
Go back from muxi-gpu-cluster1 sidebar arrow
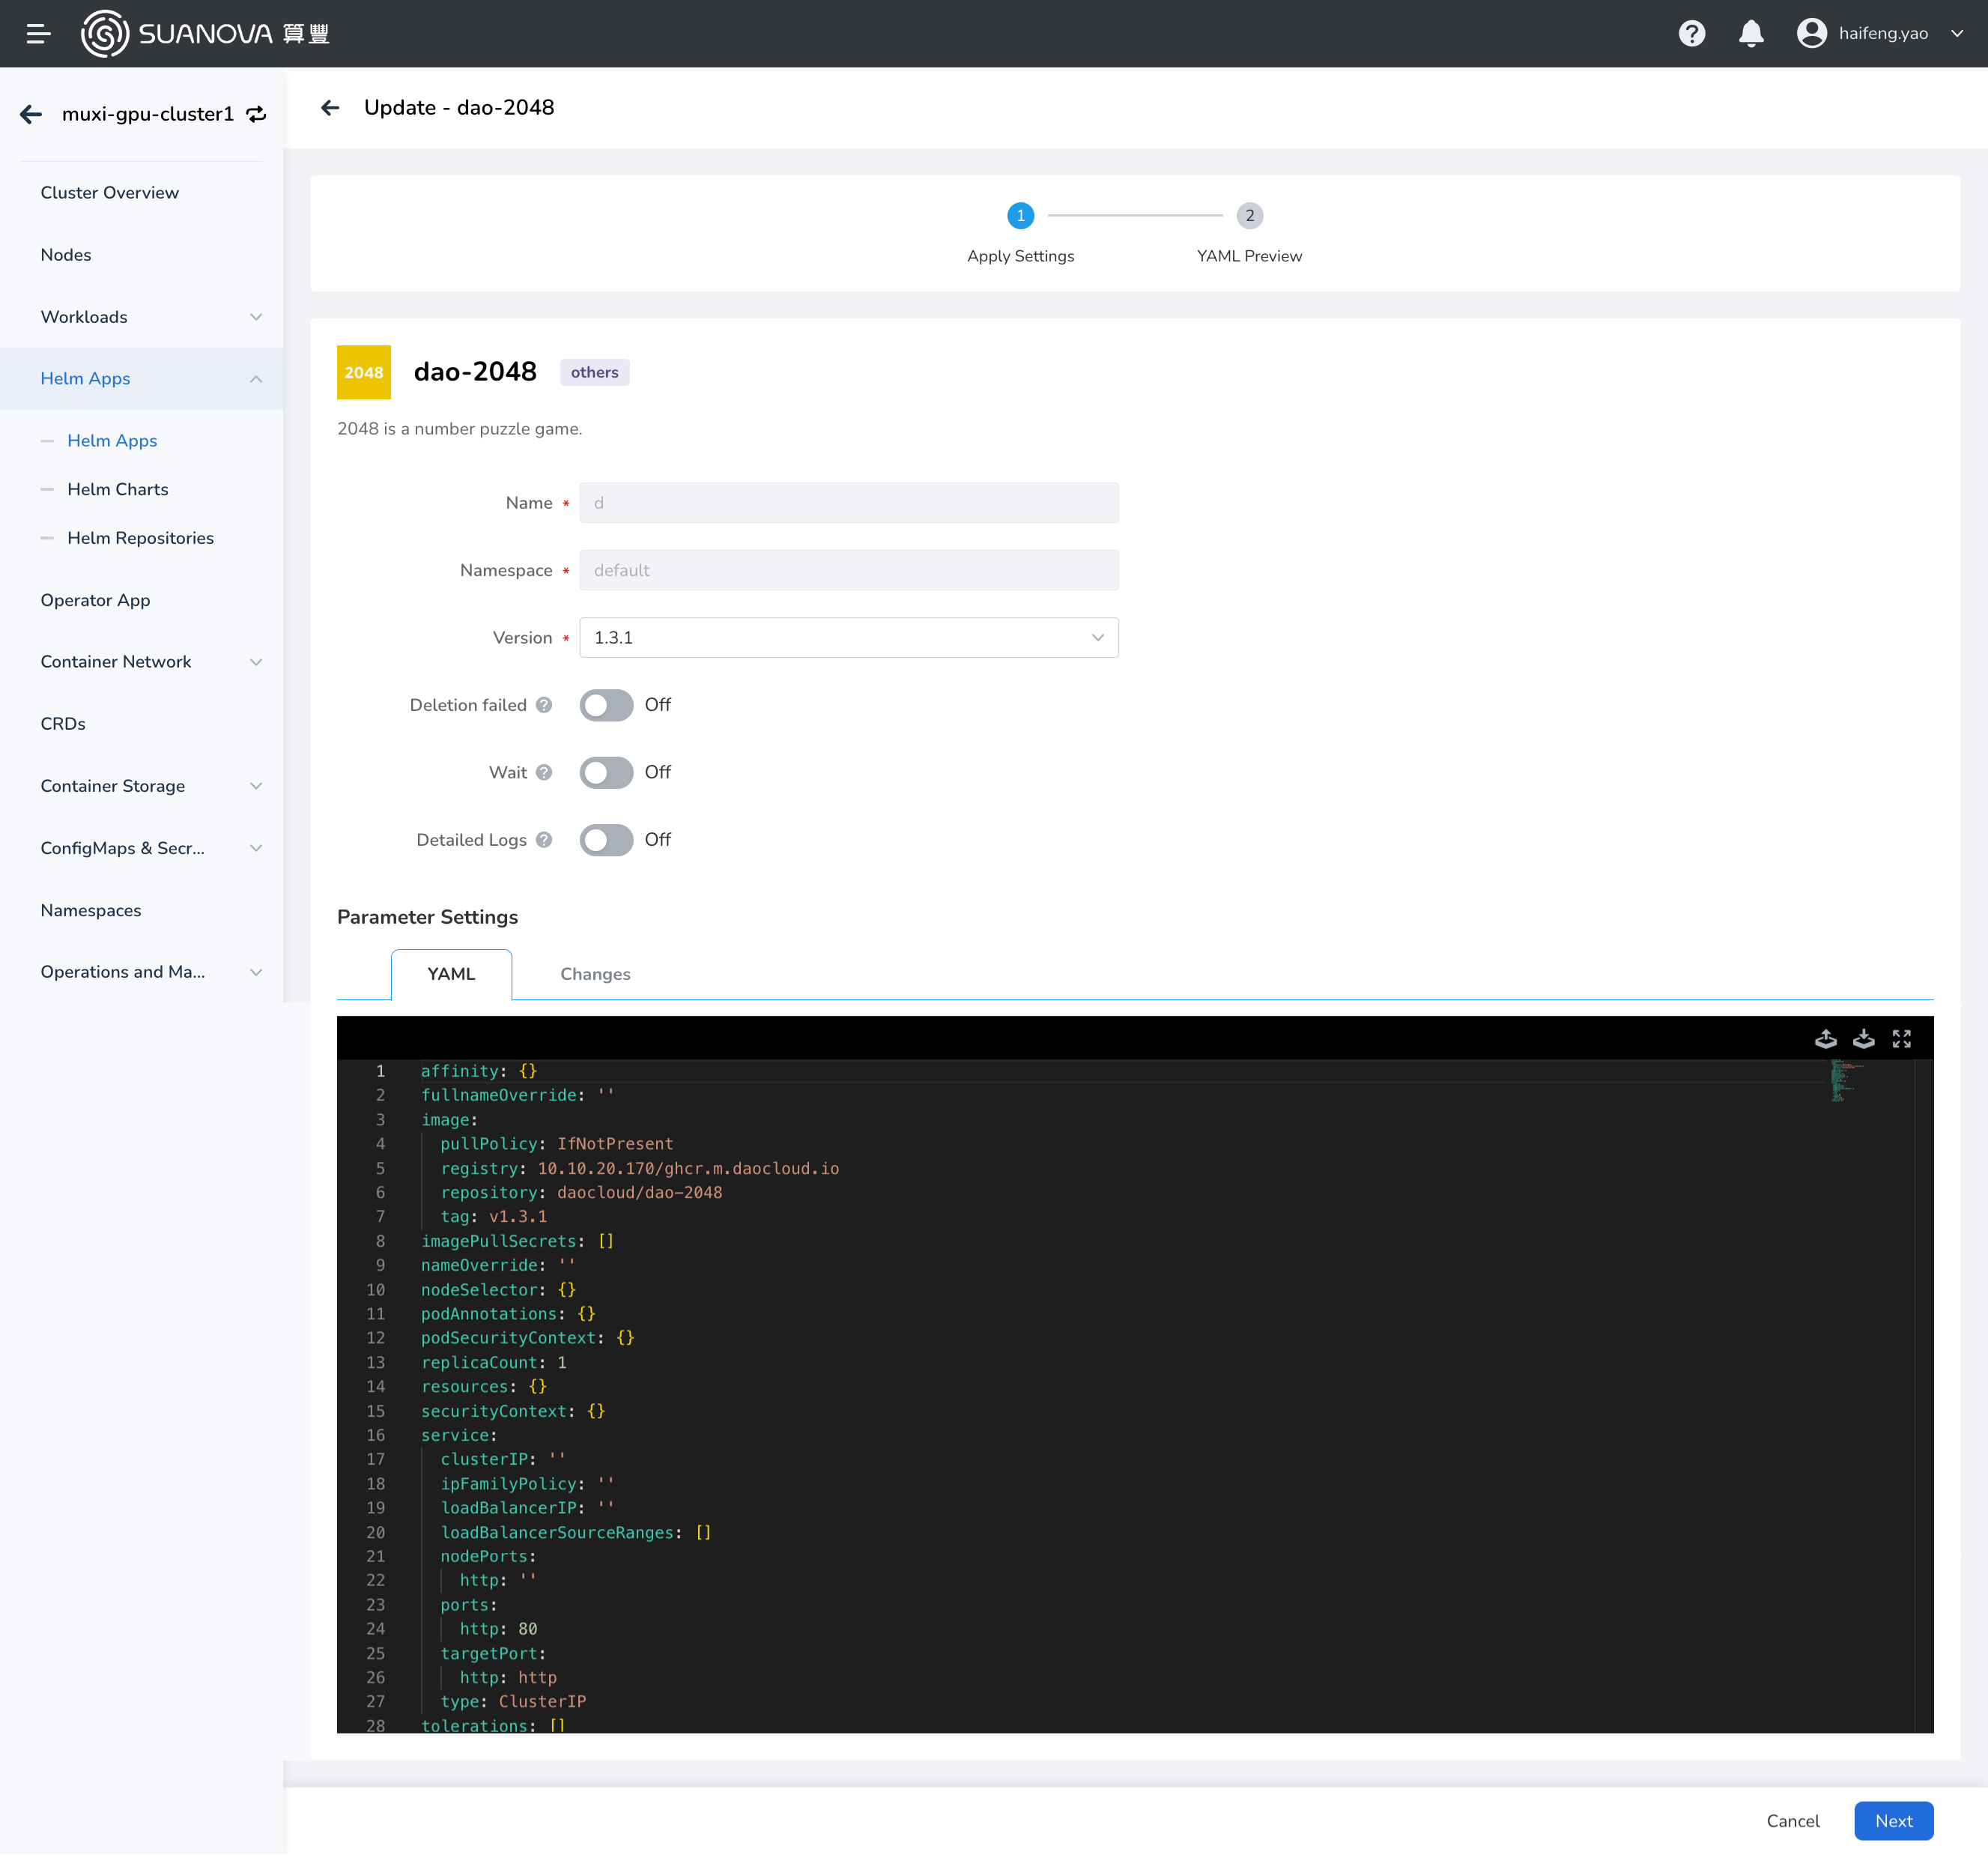(31, 114)
